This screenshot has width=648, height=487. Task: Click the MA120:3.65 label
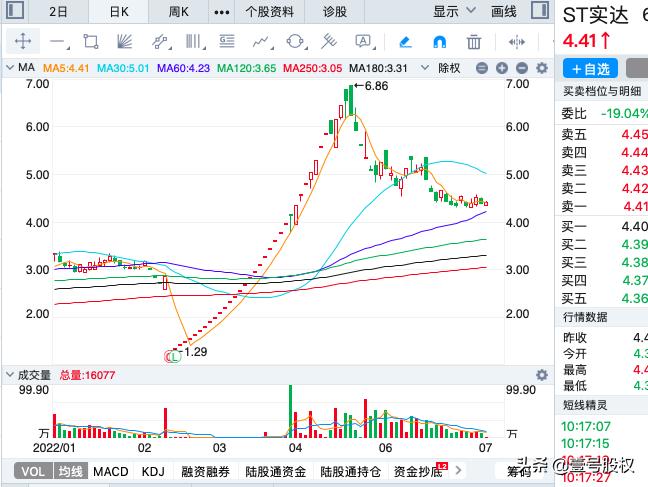[x=247, y=68]
